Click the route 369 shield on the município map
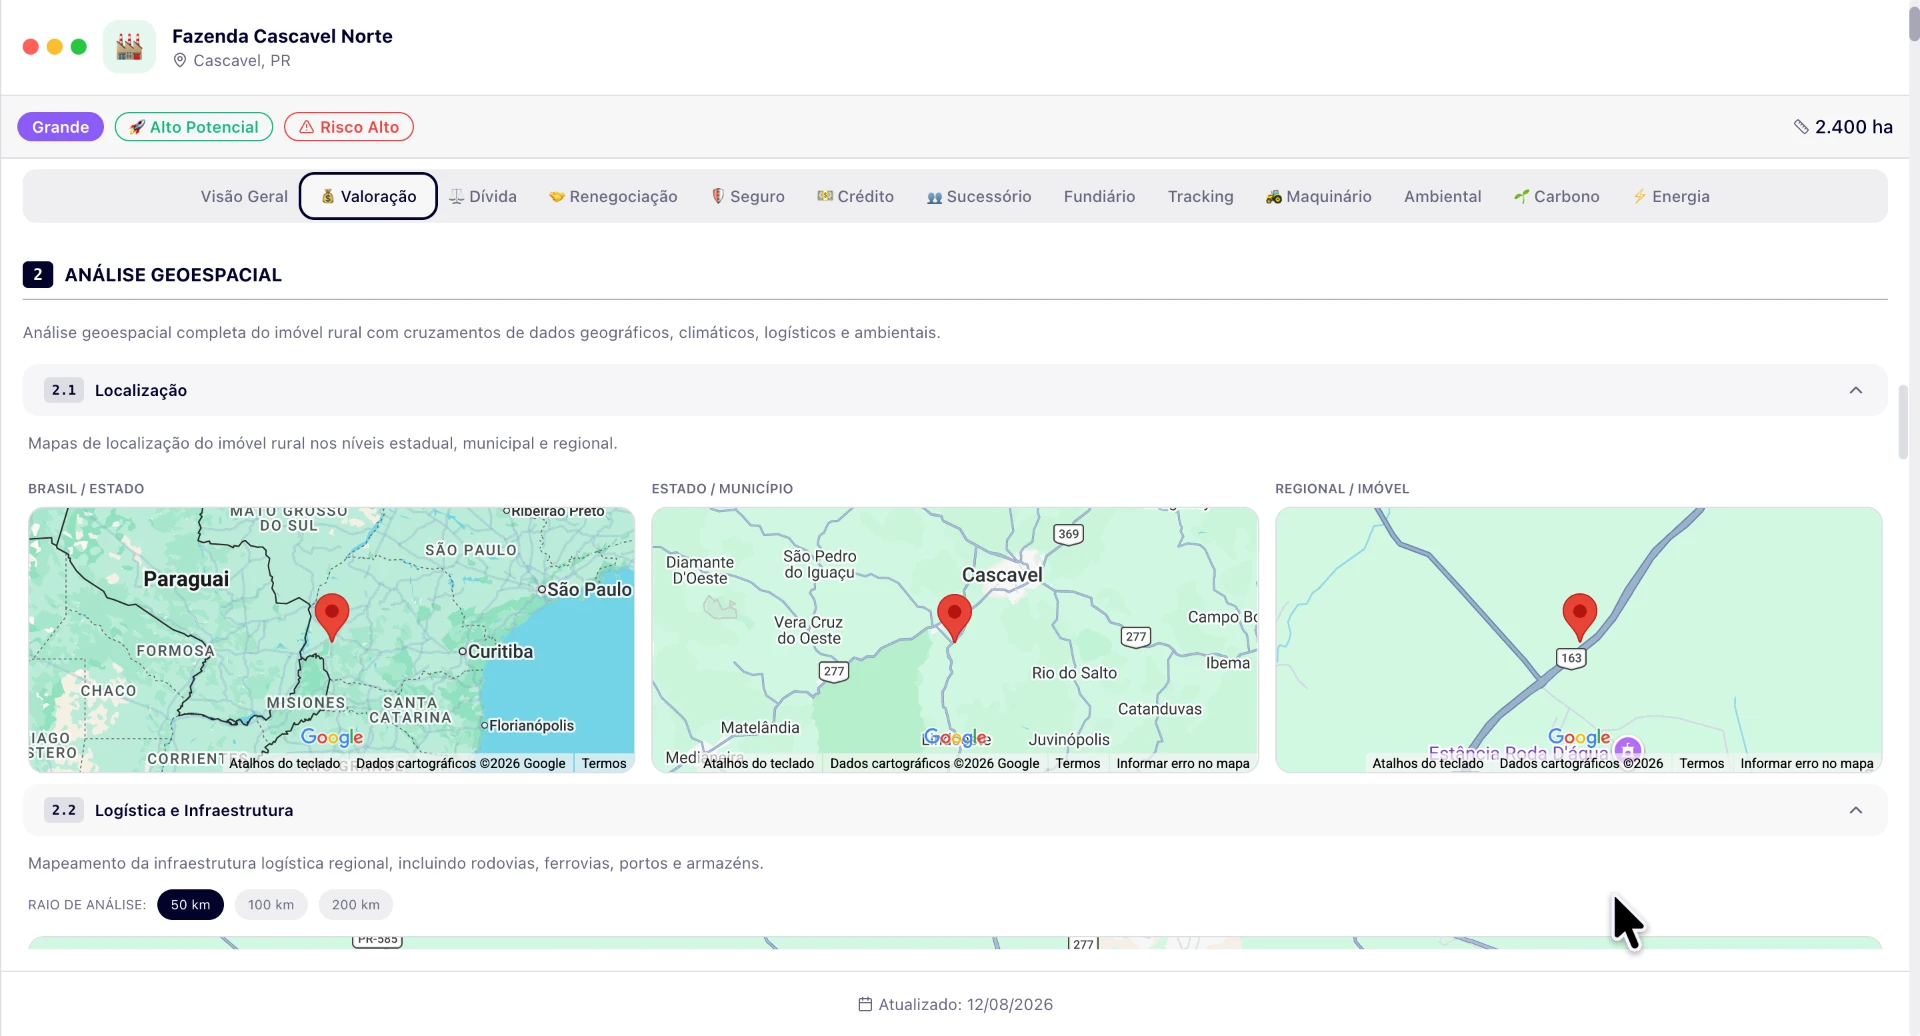The image size is (1920, 1036). [x=1069, y=534]
